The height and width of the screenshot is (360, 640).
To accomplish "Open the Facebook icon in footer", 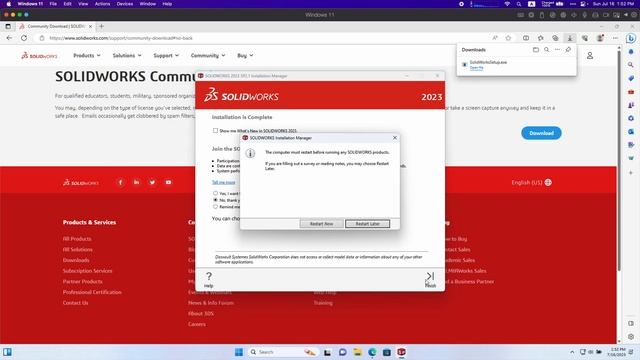I will pyautogui.click(x=120, y=182).
